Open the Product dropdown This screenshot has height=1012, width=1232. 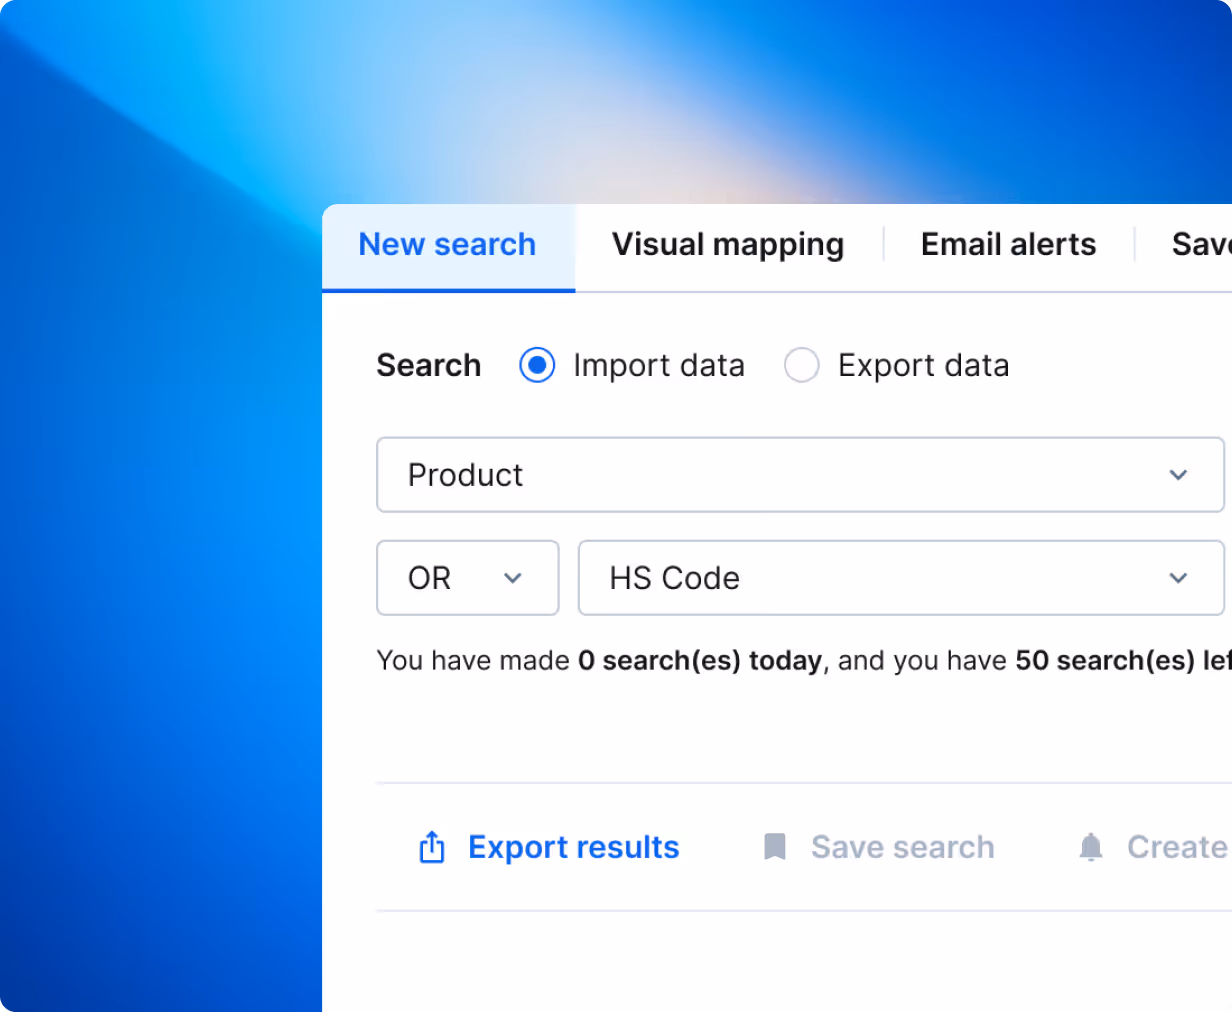(800, 475)
